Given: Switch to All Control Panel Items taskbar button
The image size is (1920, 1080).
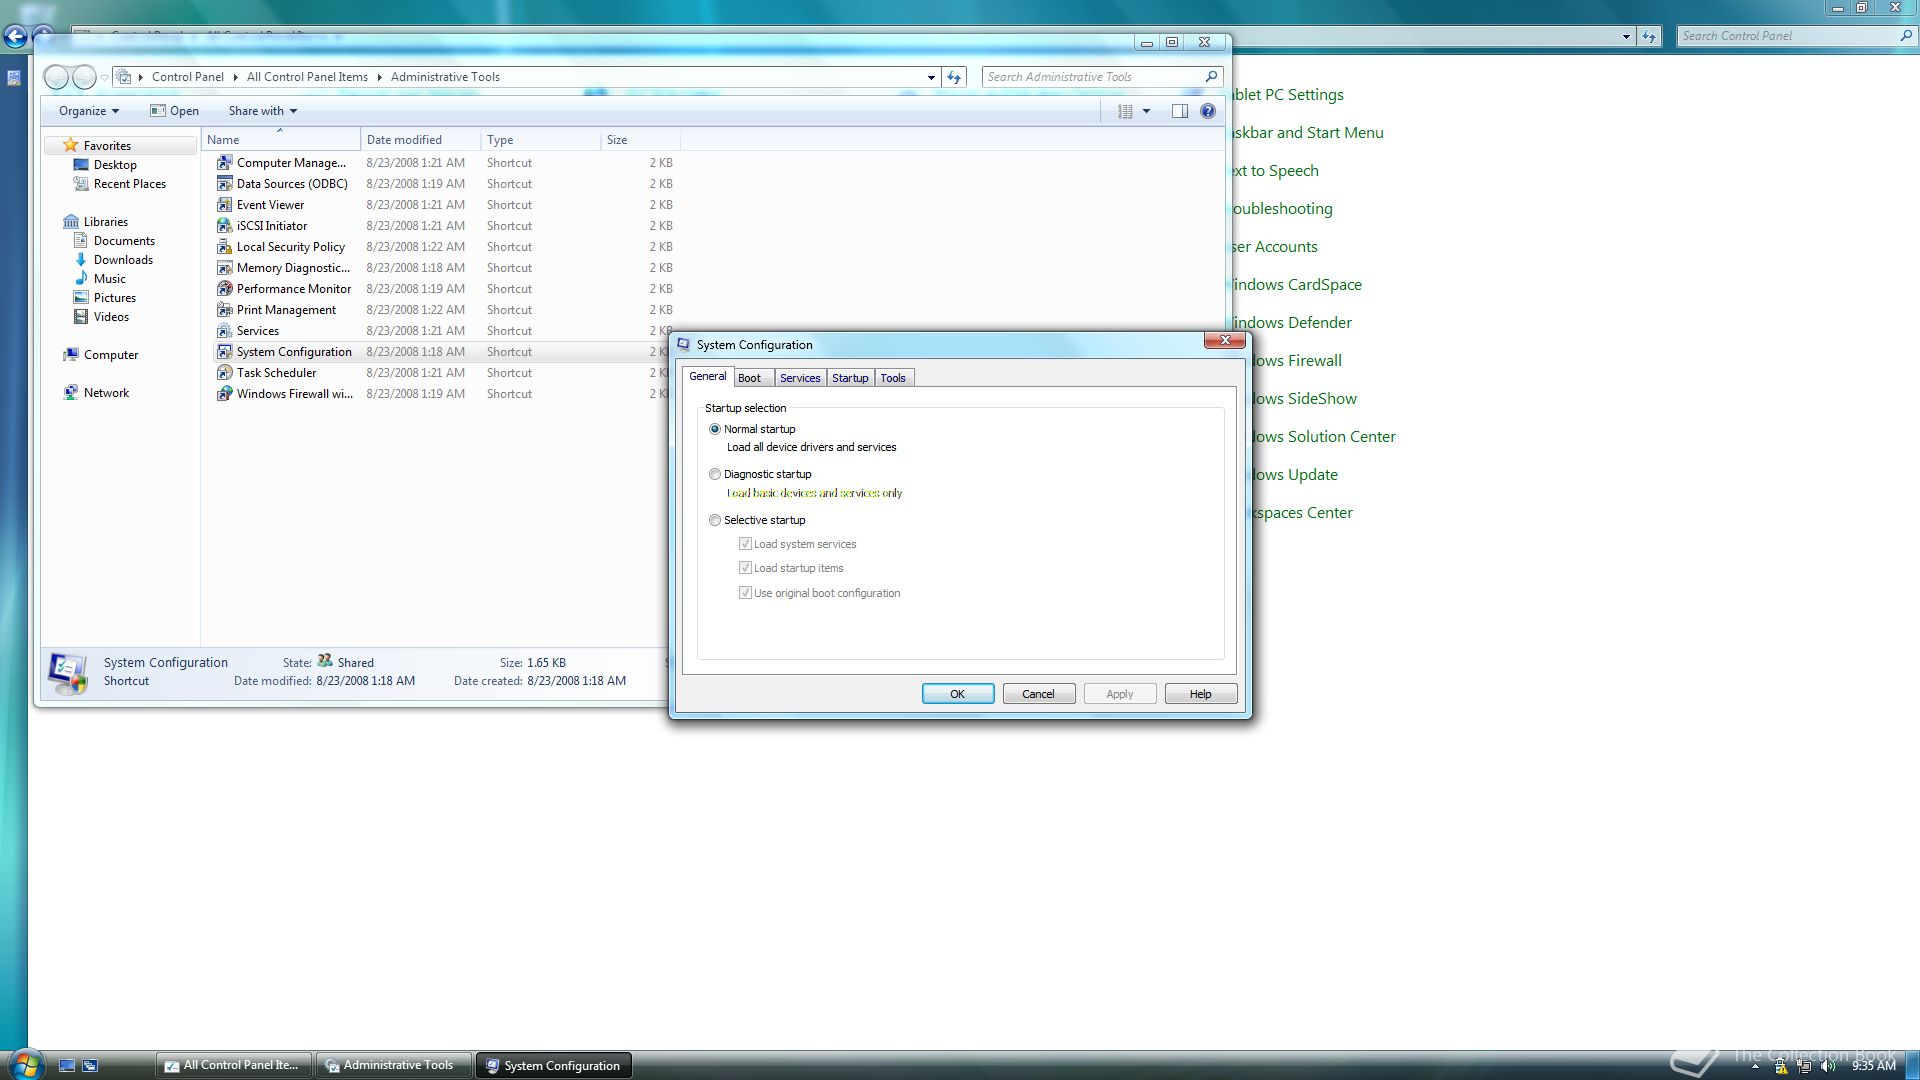Looking at the screenshot, I should [x=234, y=1065].
